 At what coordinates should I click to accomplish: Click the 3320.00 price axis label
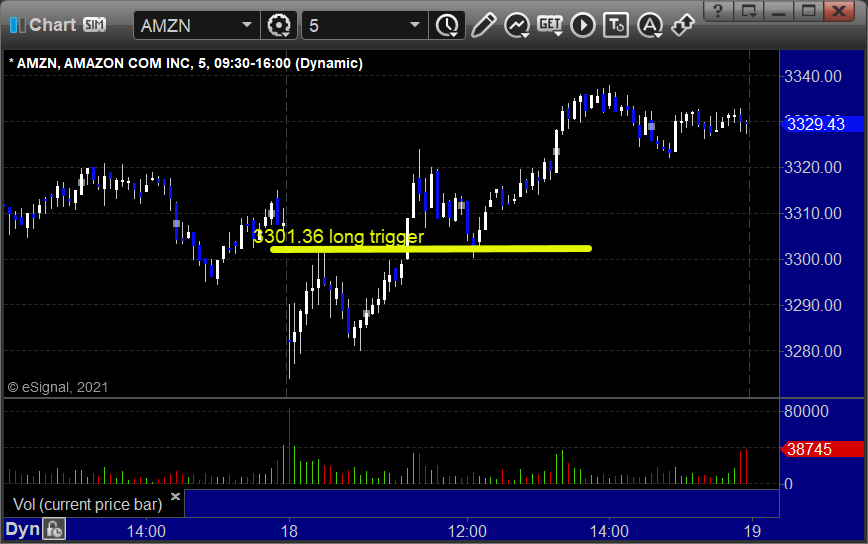point(813,167)
